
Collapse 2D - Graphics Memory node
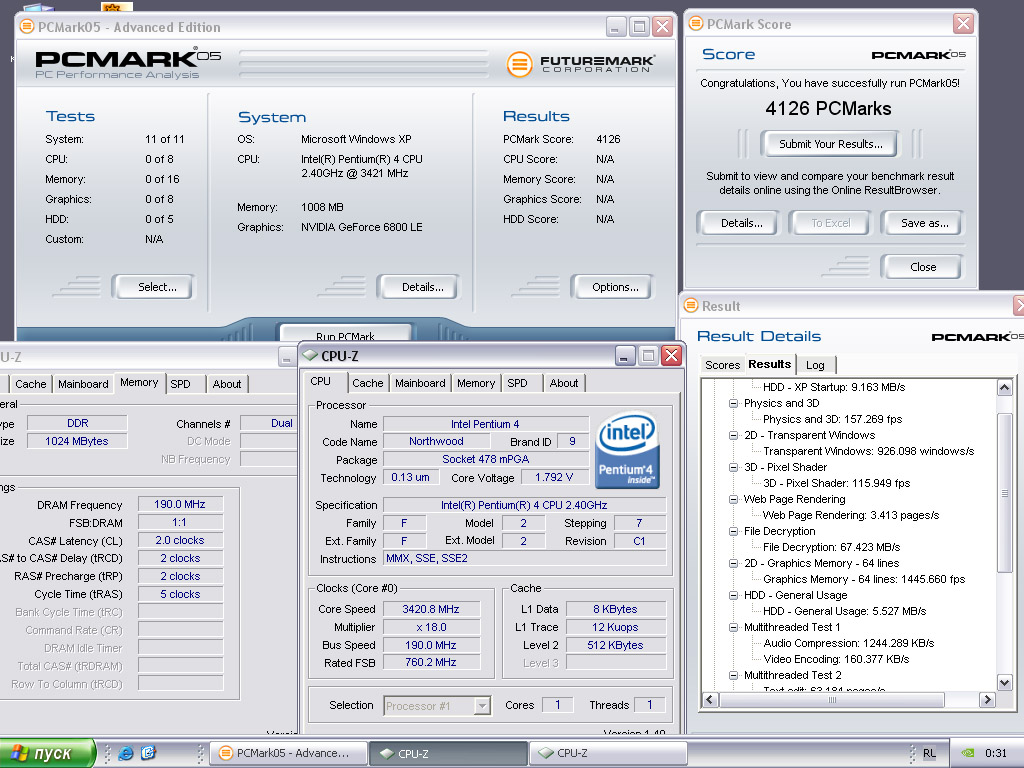(733, 564)
